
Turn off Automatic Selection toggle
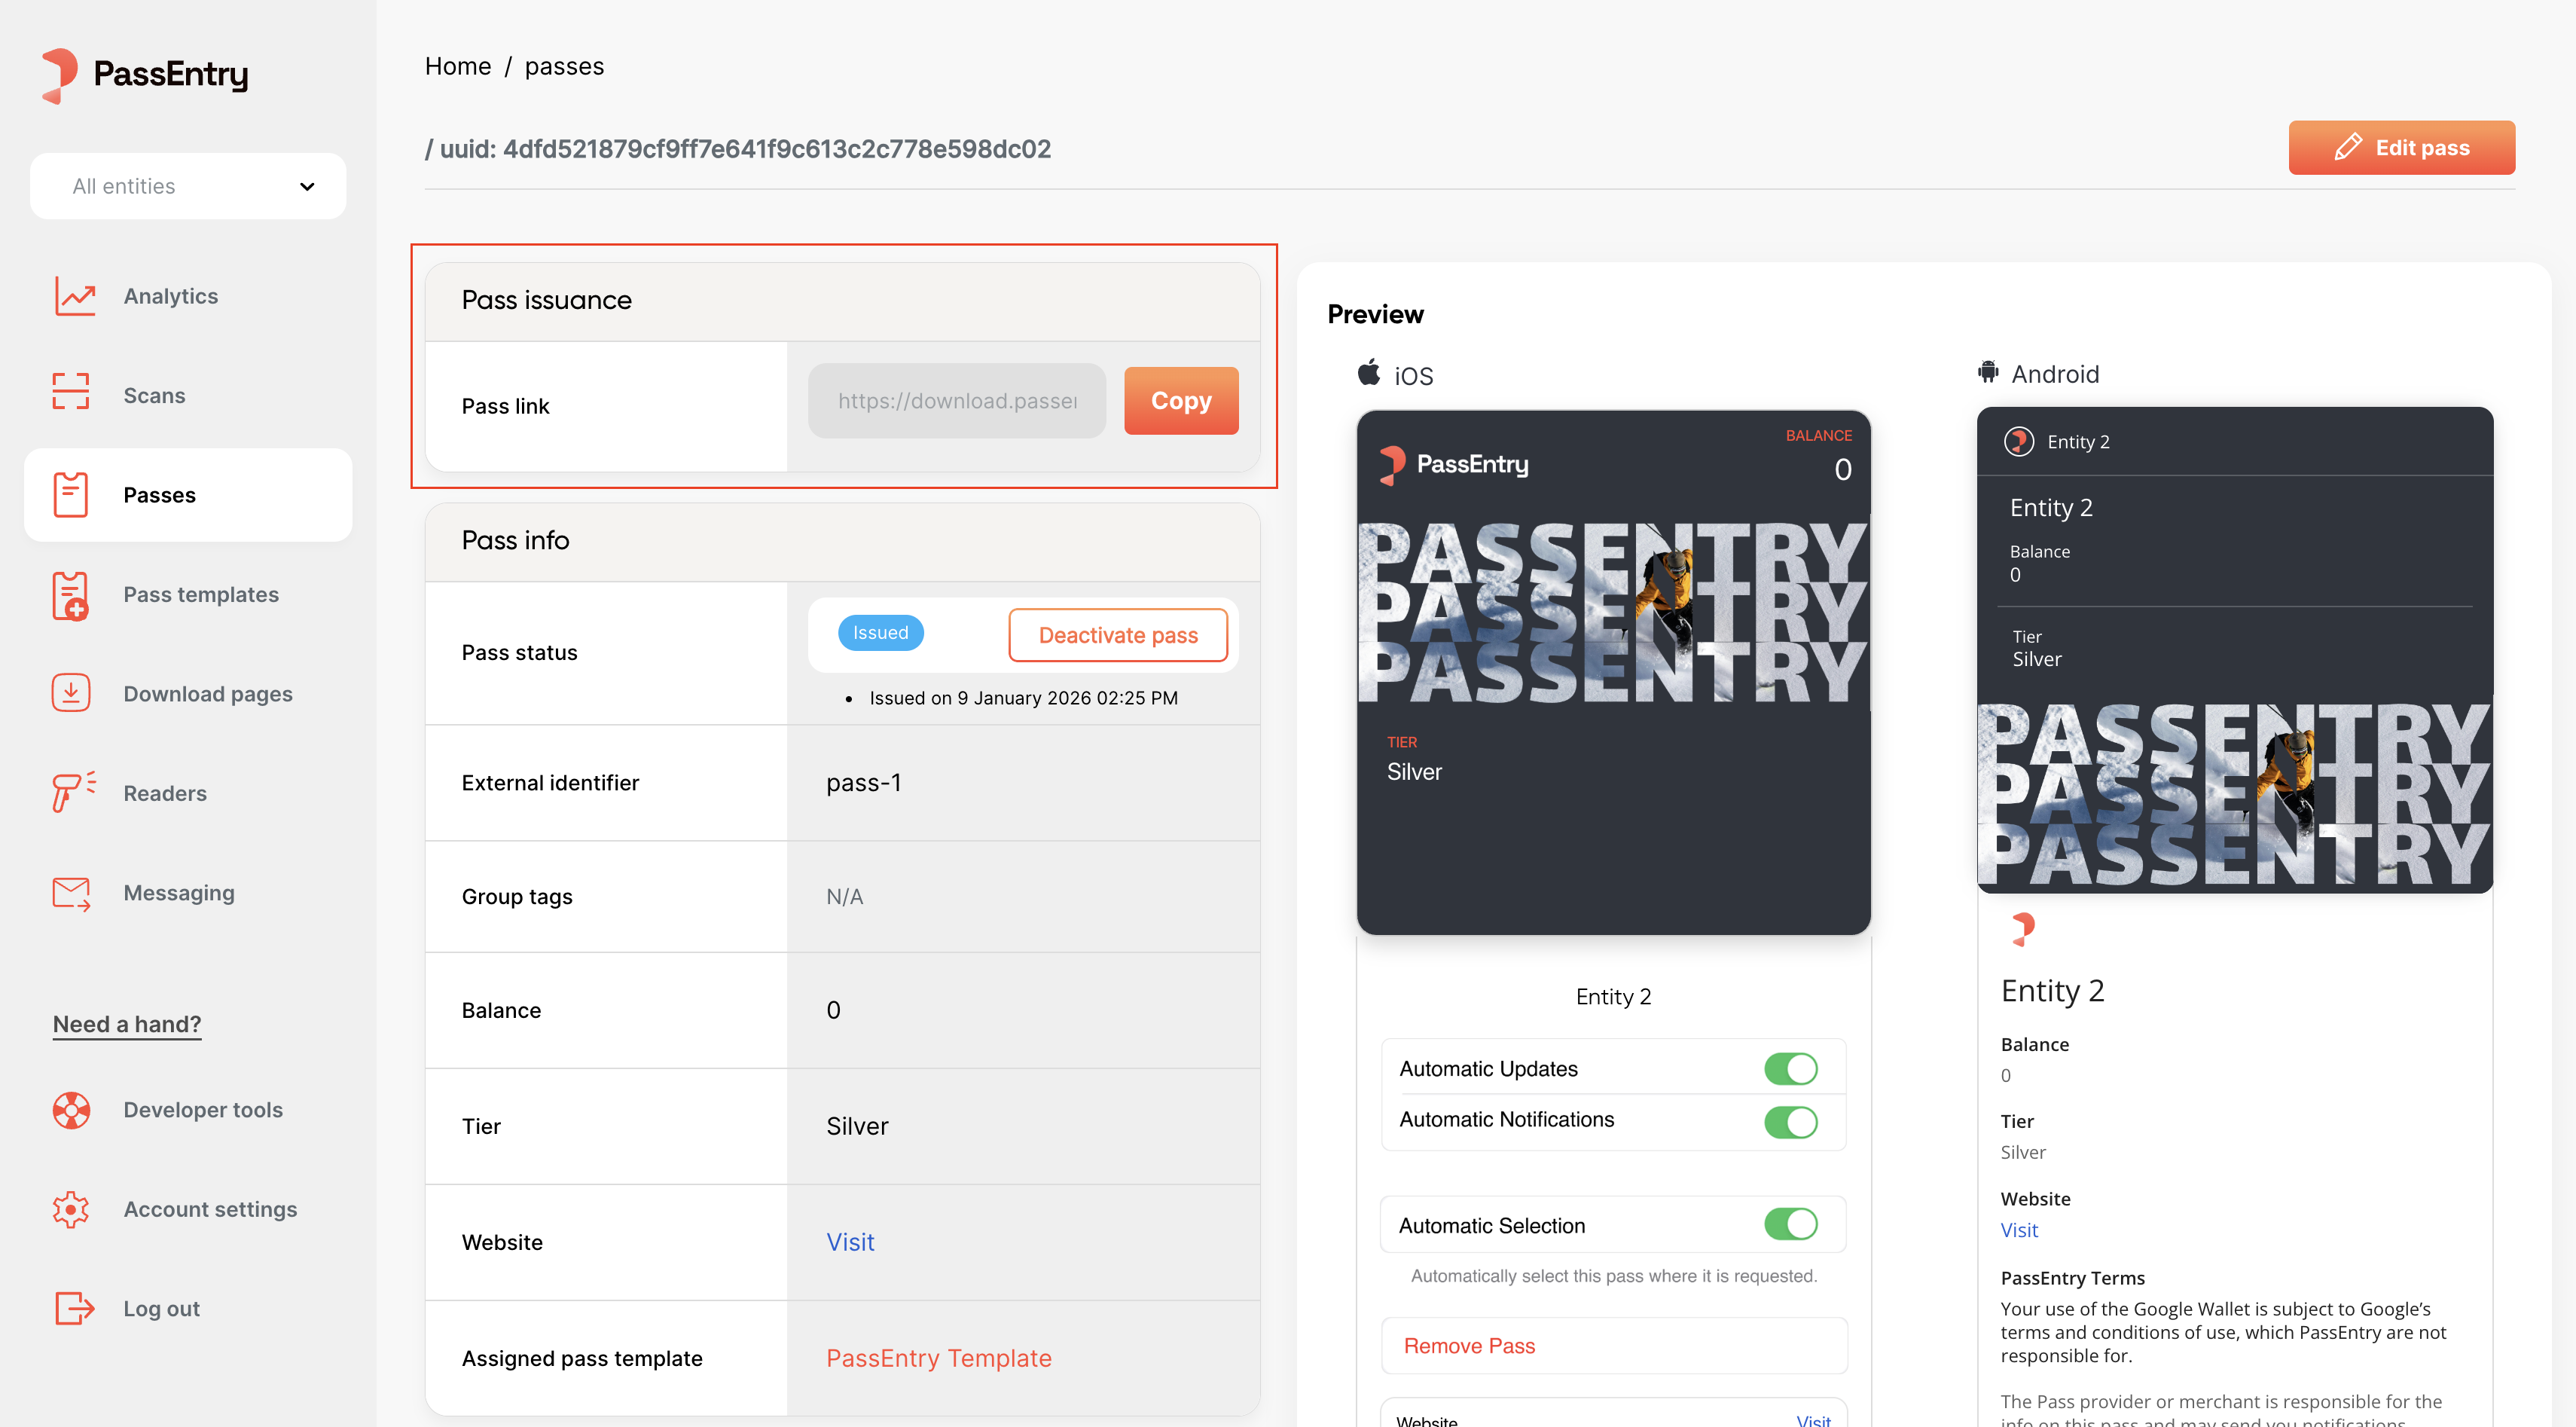click(x=1790, y=1224)
